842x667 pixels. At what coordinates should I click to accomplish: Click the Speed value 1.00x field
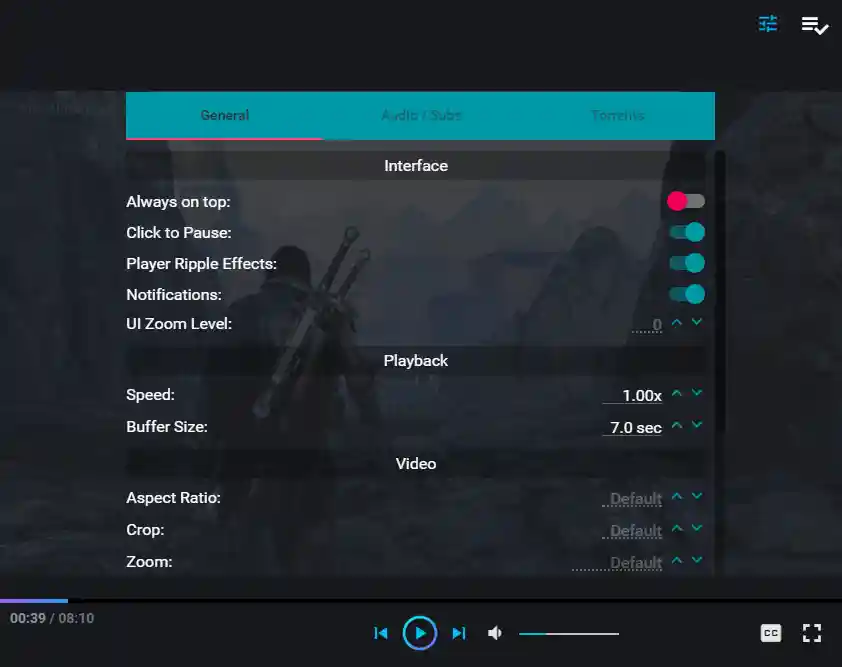click(x=632, y=396)
